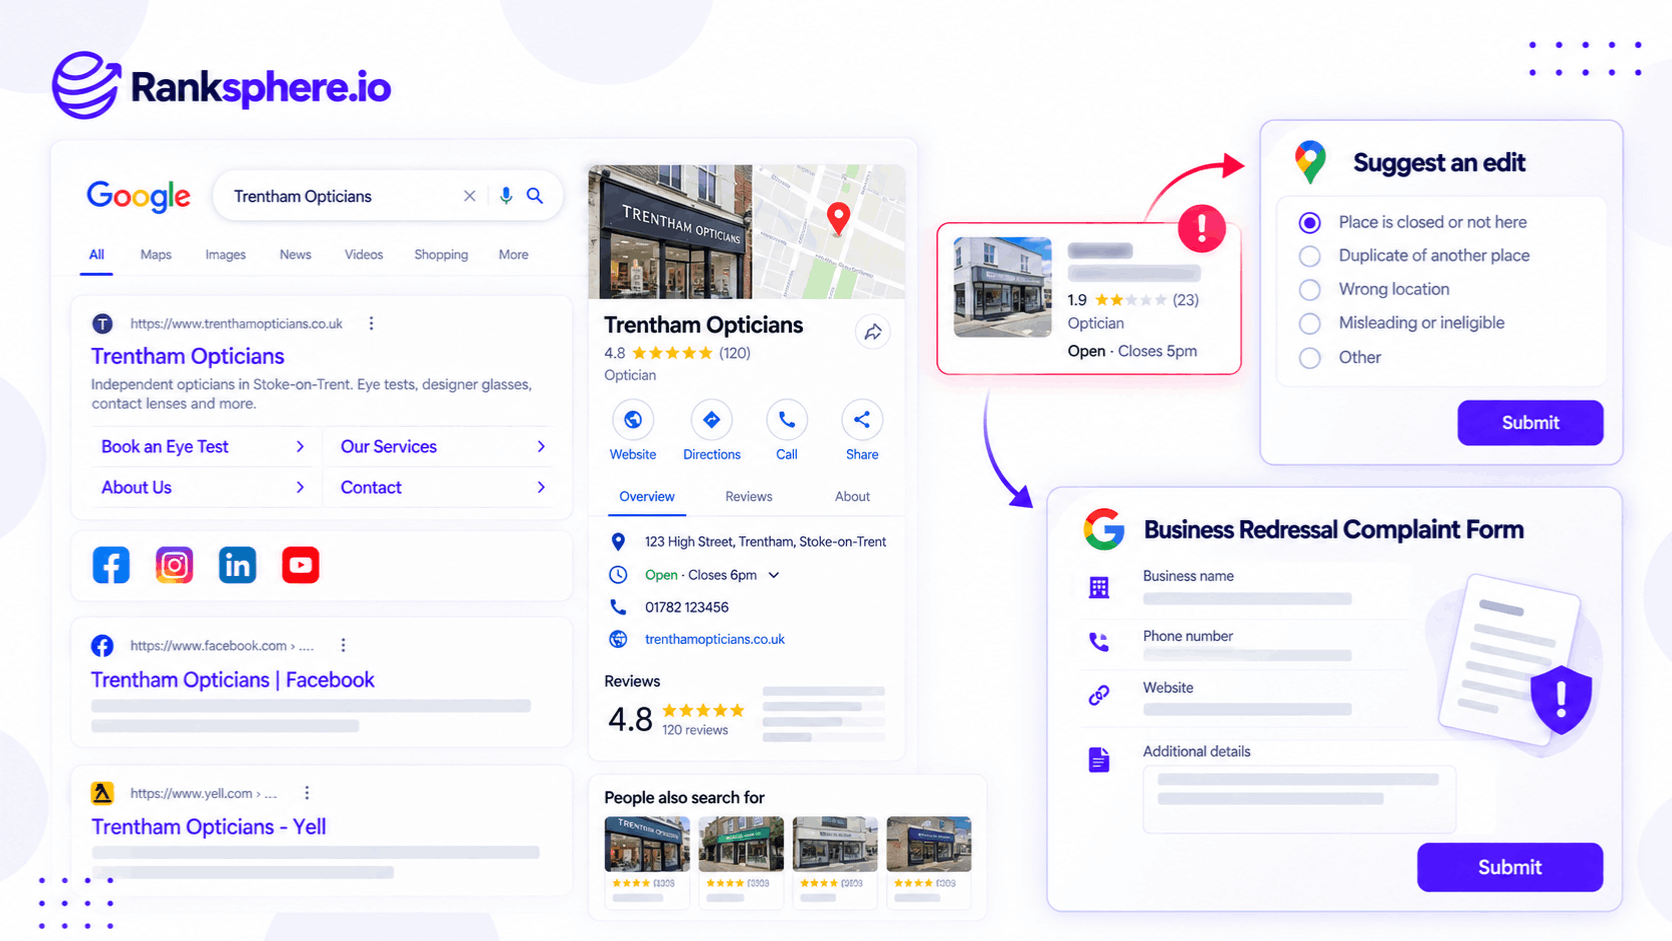Click the Additional details text area
This screenshot has height=941, width=1672.
tap(1299, 799)
